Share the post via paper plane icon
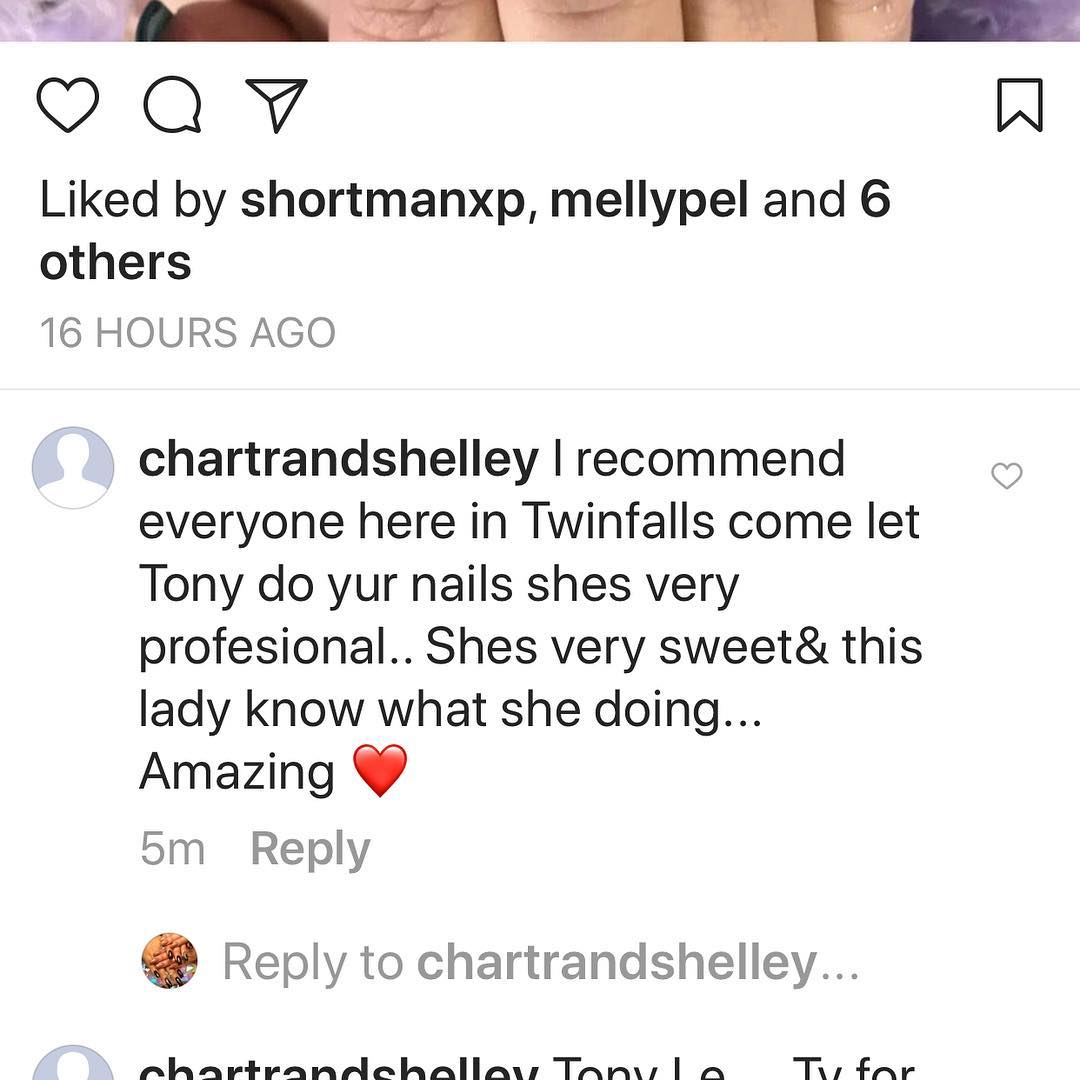This screenshot has height=1080, width=1080. click(276, 105)
